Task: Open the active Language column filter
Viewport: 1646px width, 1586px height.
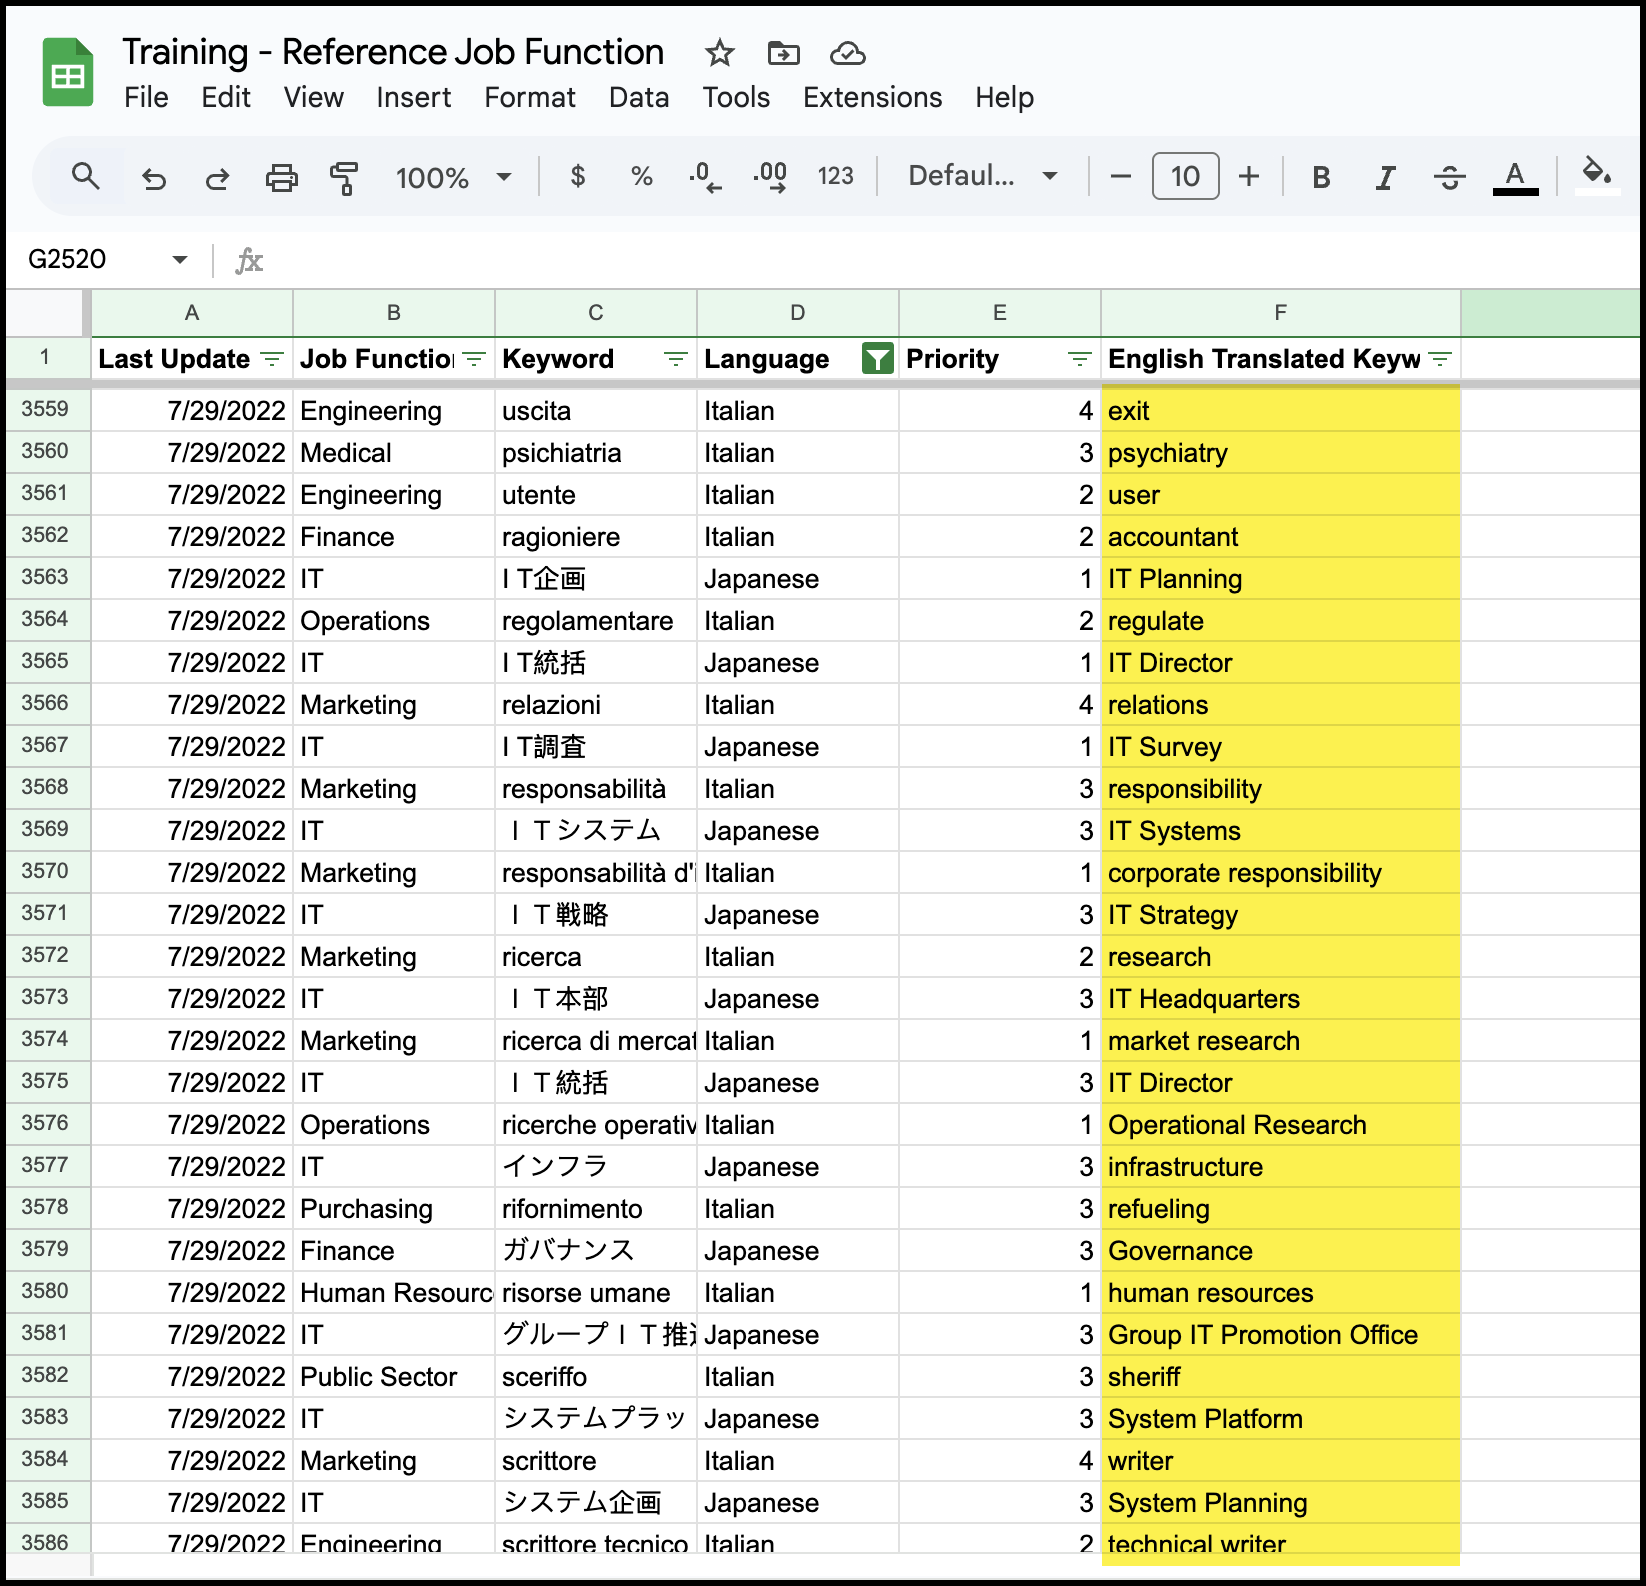Action: (x=877, y=359)
